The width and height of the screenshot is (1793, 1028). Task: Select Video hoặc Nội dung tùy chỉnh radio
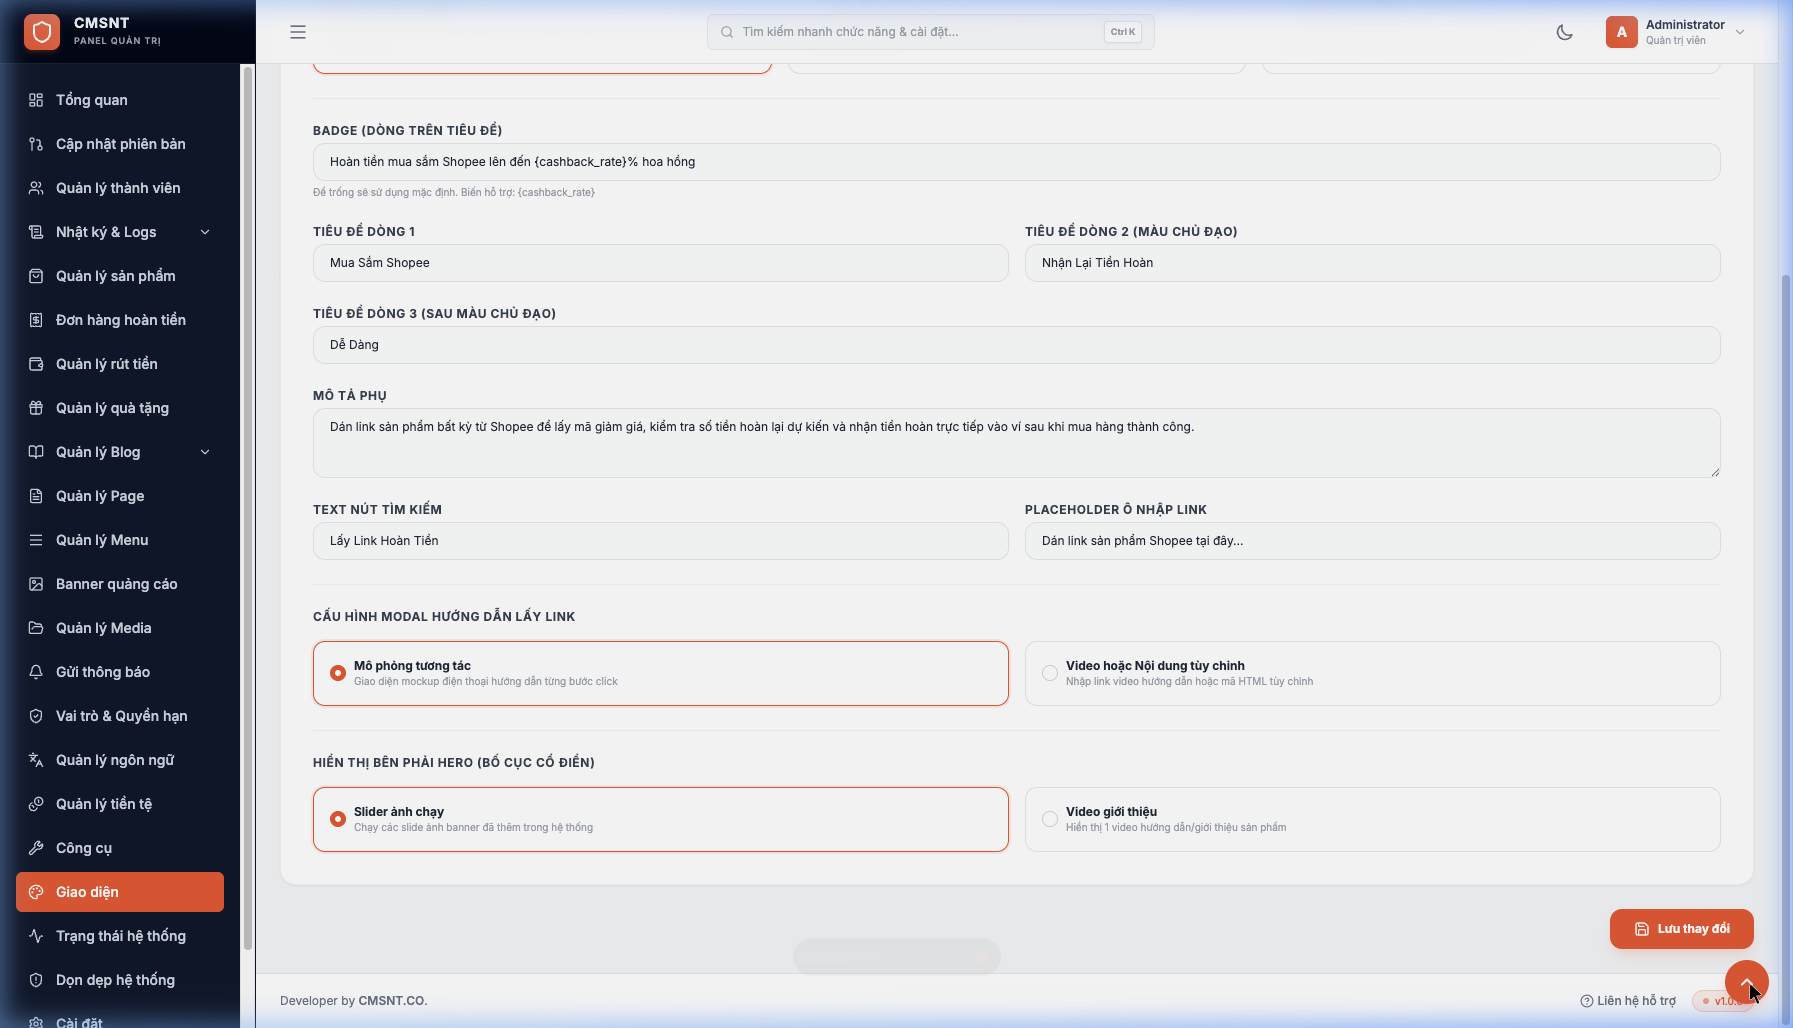click(1050, 673)
